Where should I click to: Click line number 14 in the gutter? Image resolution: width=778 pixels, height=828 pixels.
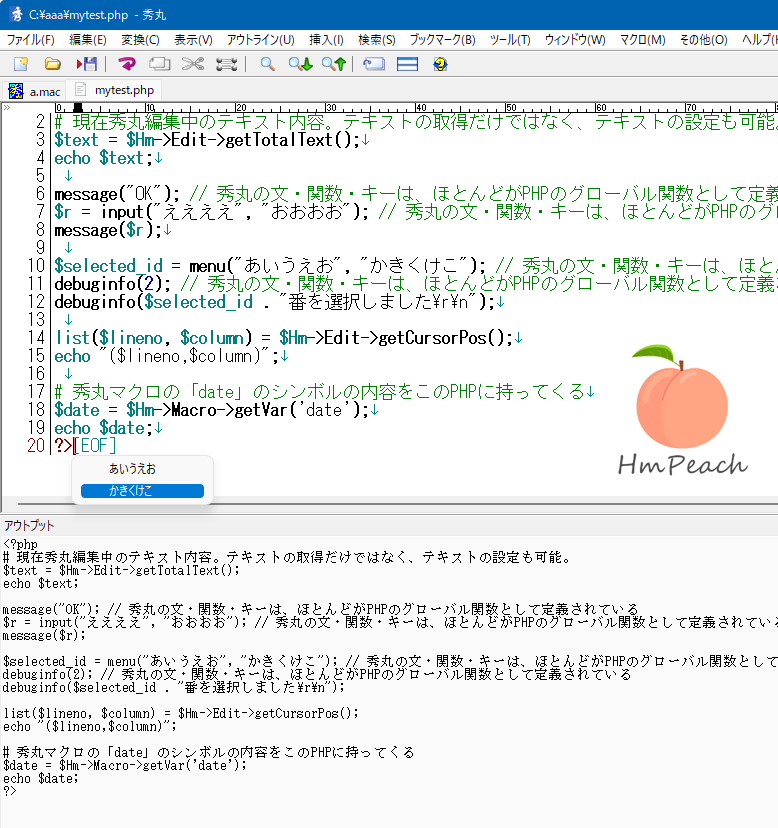(36, 338)
